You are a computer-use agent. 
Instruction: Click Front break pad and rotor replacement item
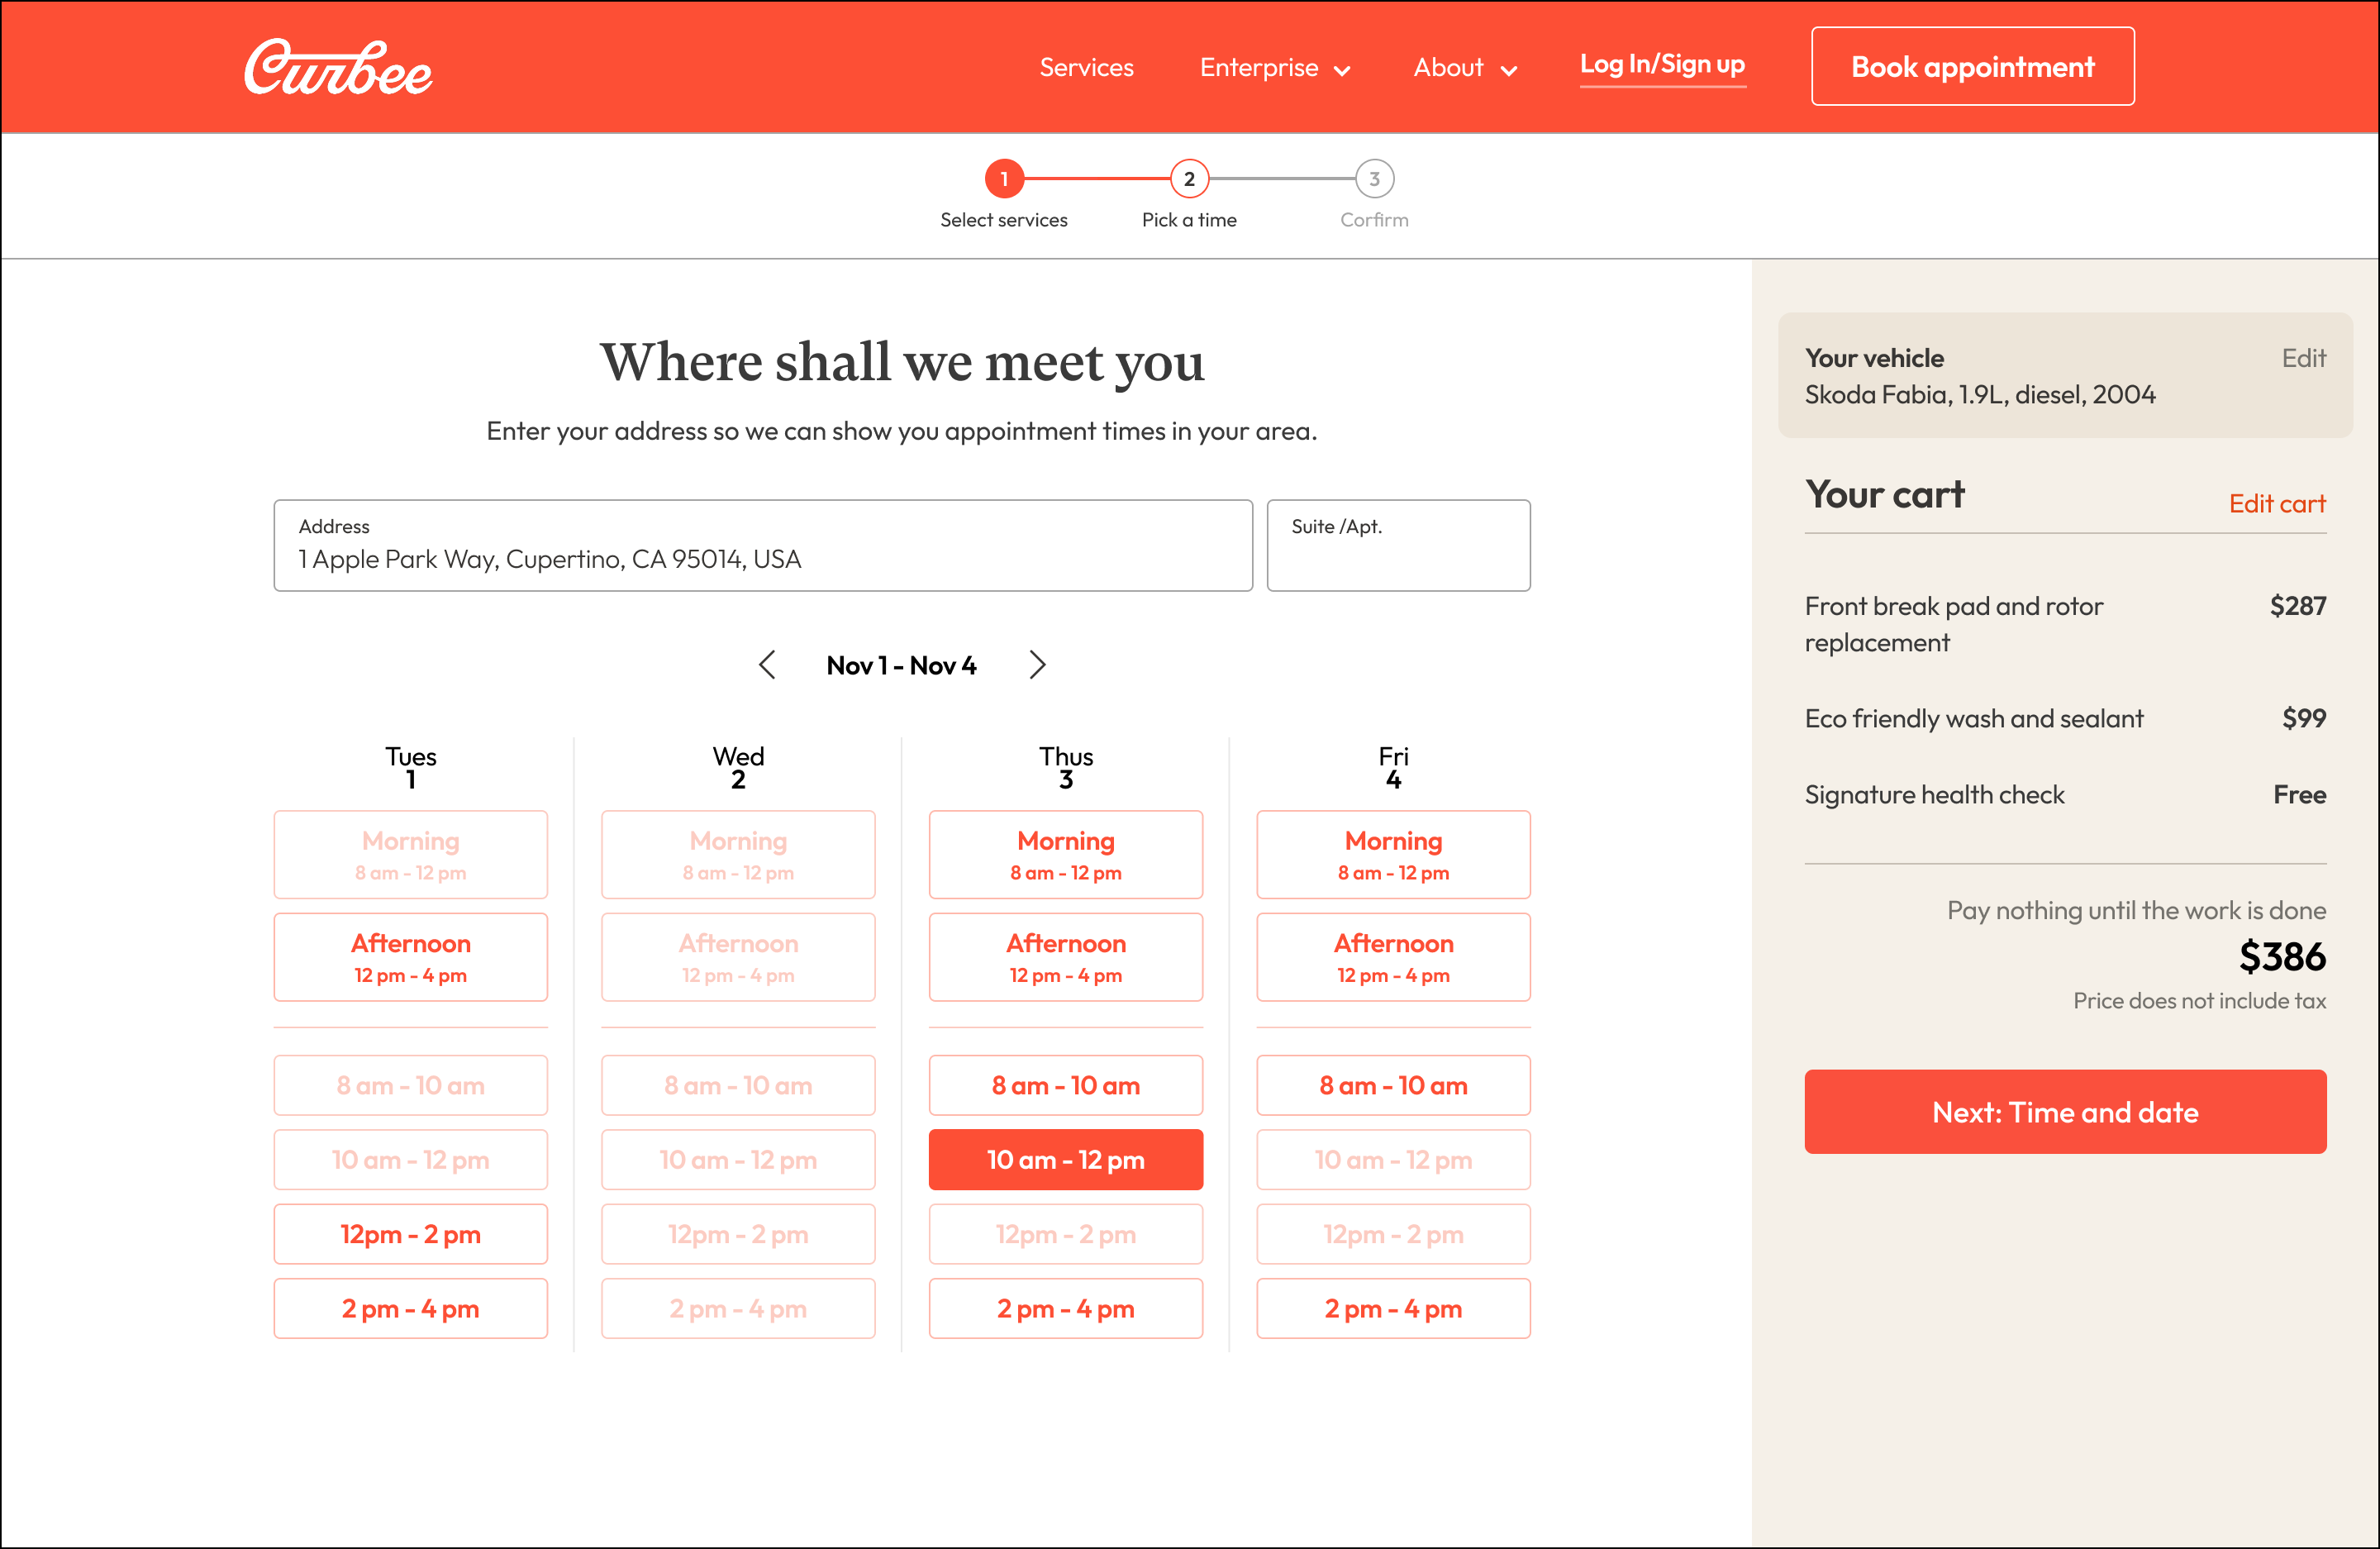pos(1953,624)
